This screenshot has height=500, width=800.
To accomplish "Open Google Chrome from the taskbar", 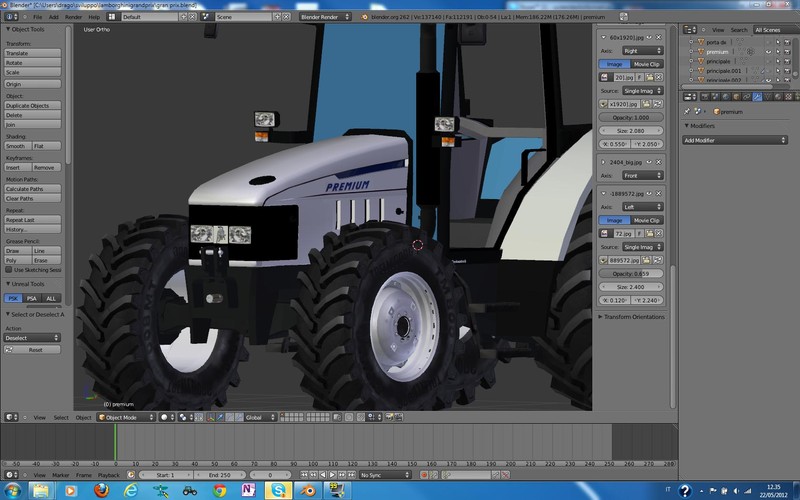I will pyautogui.click(x=220, y=491).
